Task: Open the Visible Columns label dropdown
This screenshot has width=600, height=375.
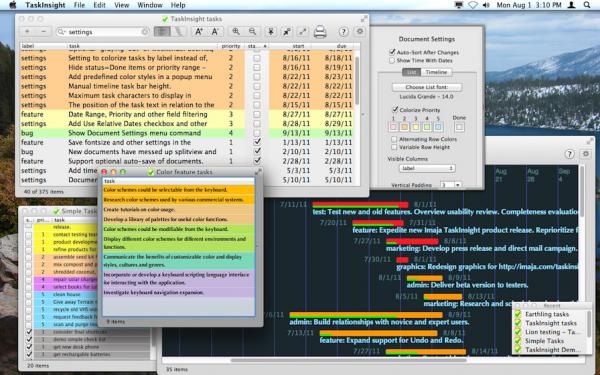Action: (x=427, y=168)
